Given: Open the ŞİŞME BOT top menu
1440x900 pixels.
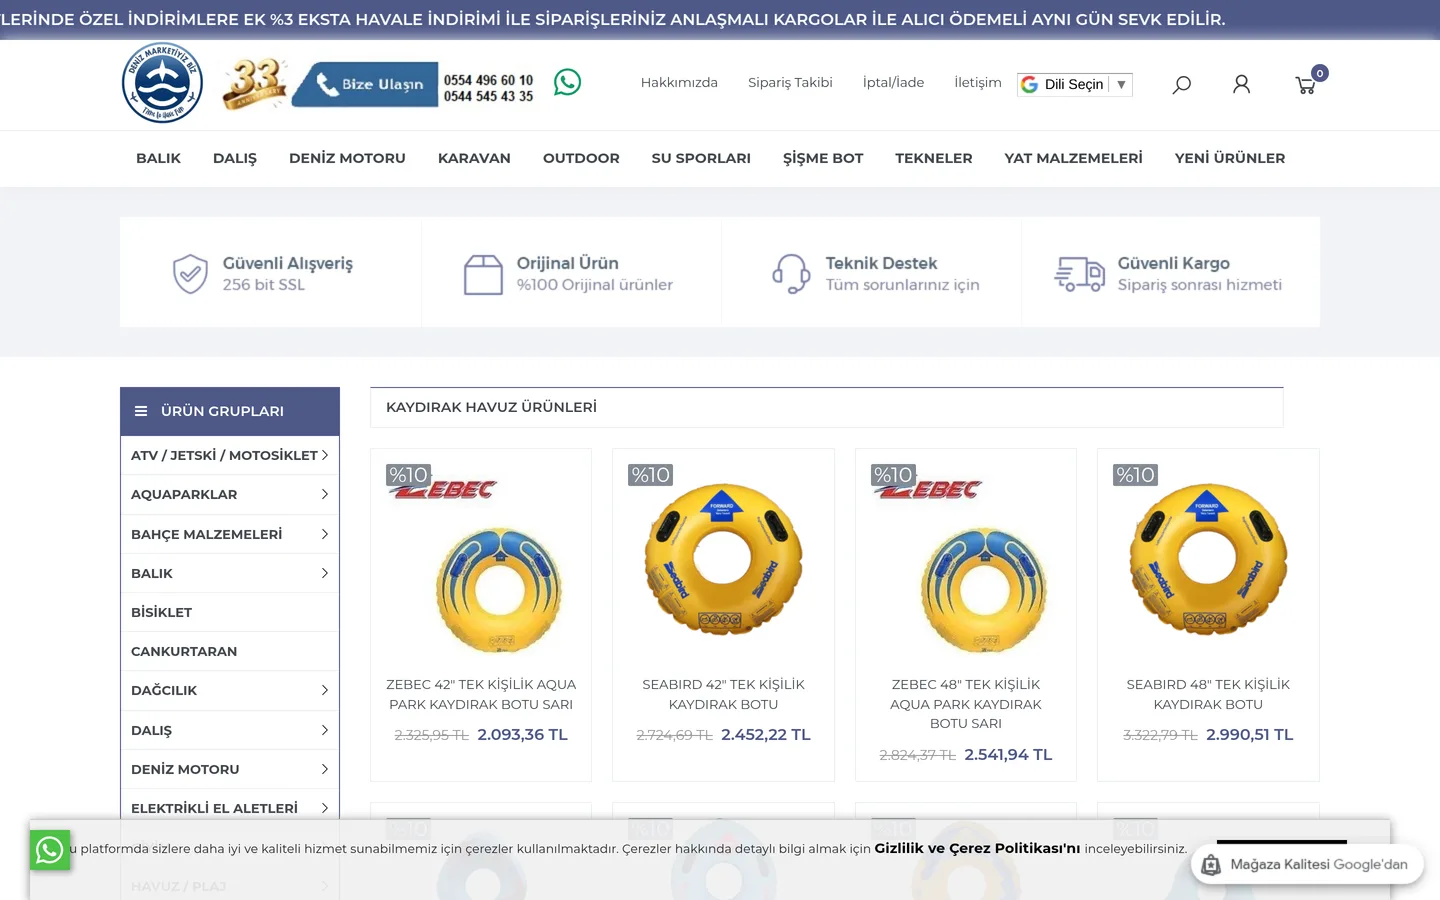Looking at the screenshot, I should point(823,158).
